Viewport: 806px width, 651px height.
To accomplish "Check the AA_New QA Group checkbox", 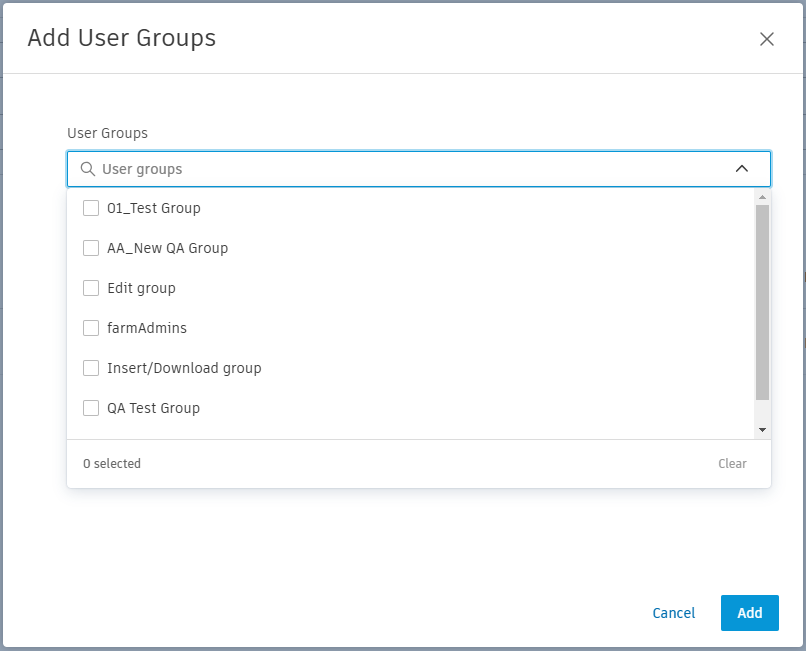I will (91, 248).
